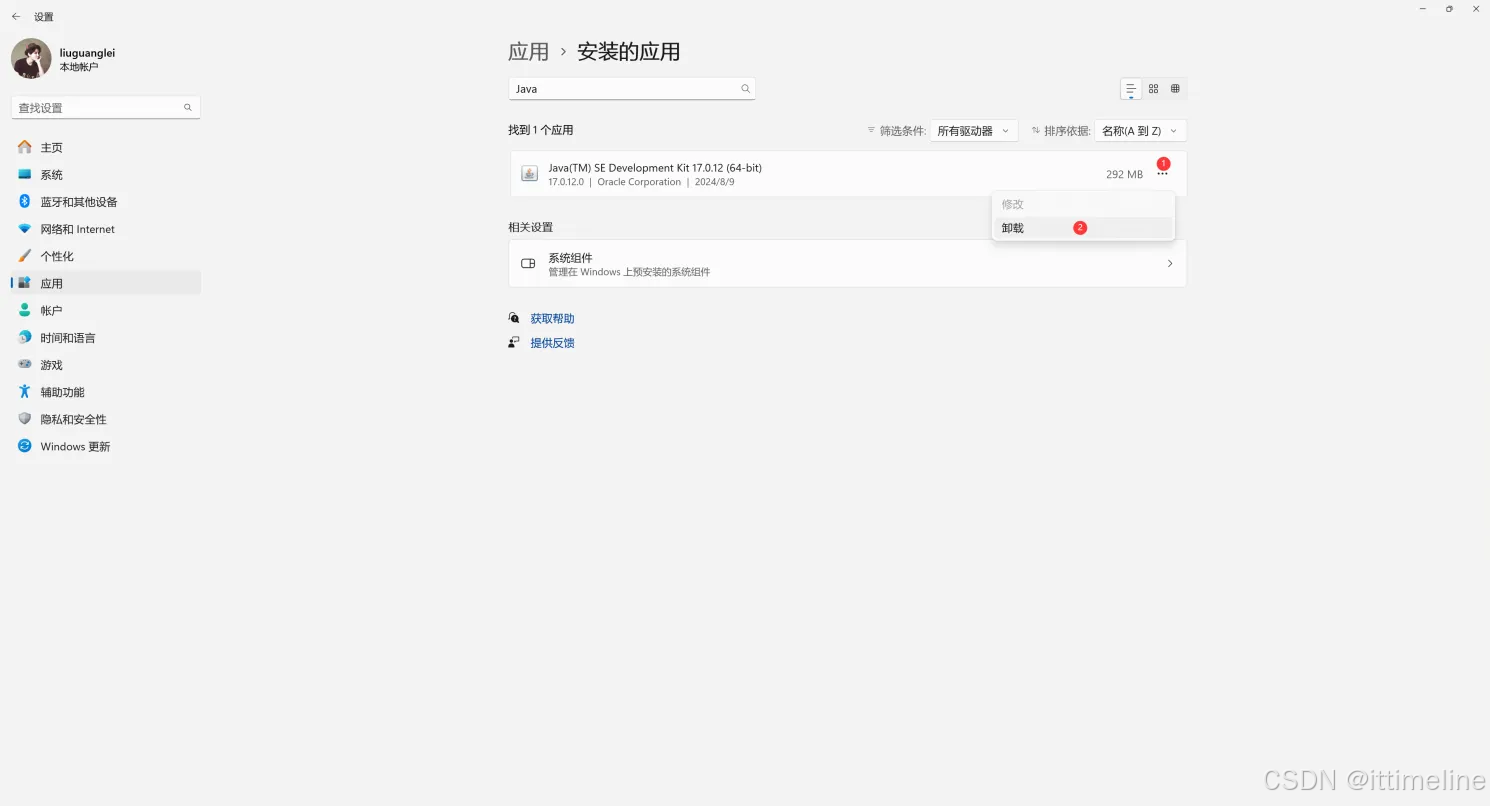Open 网络和 Internet in the sidebar
Viewport: 1490px width, 806px height.
(106, 229)
